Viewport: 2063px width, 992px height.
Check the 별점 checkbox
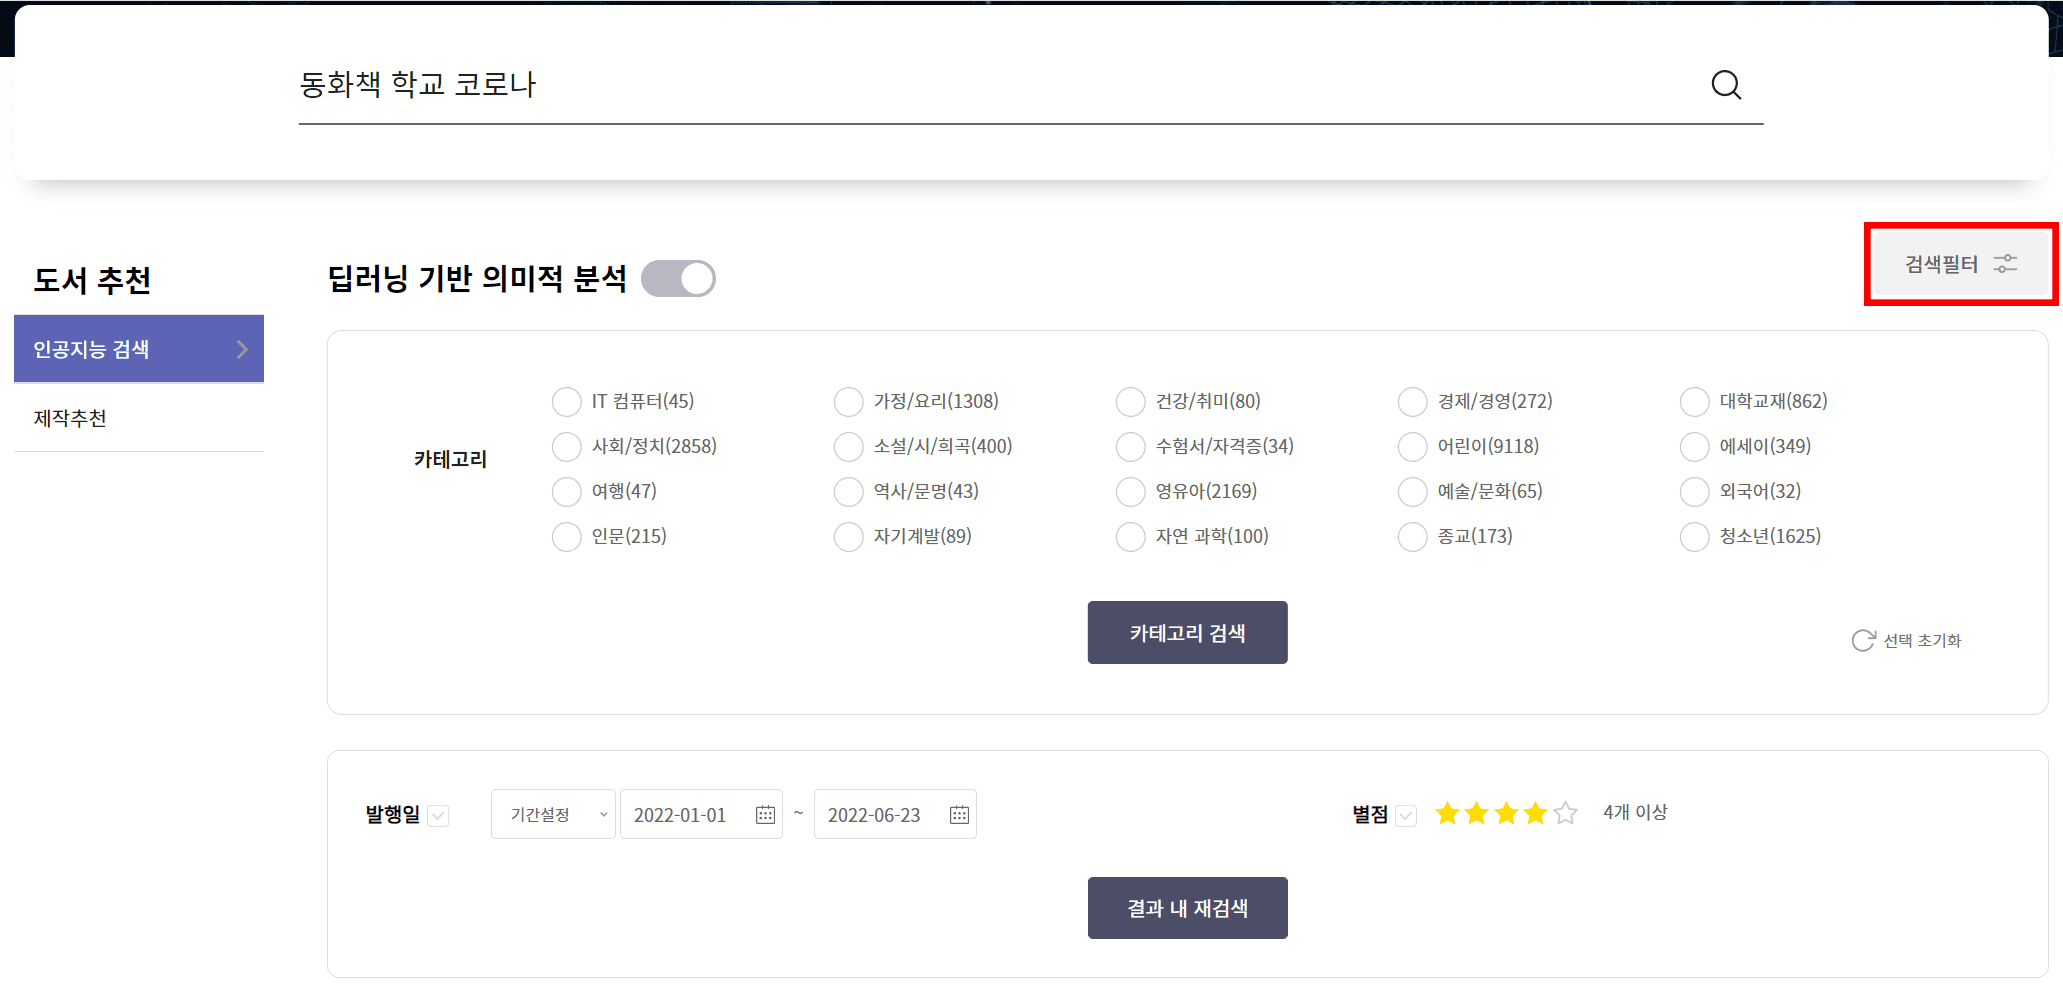[x=1406, y=816]
